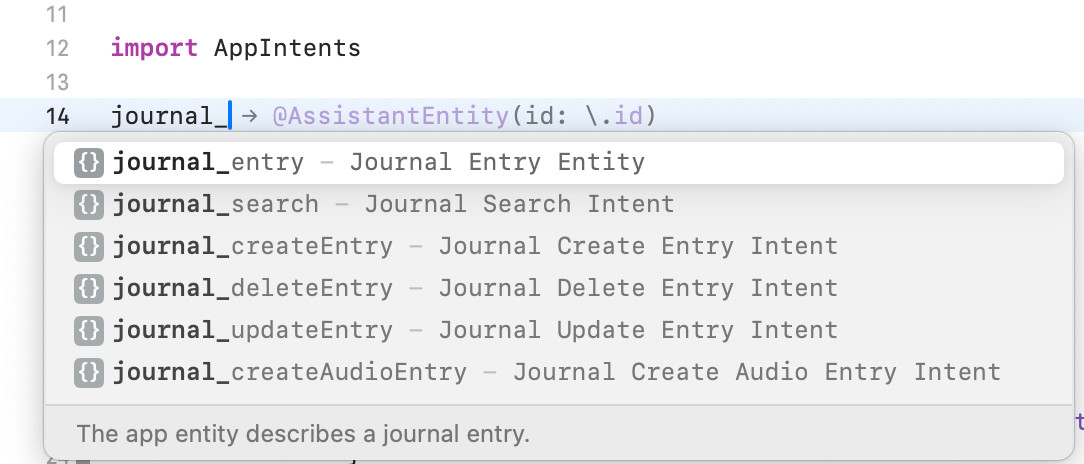
Task: Click the typed journal_ text on line 14
Action: point(169,115)
